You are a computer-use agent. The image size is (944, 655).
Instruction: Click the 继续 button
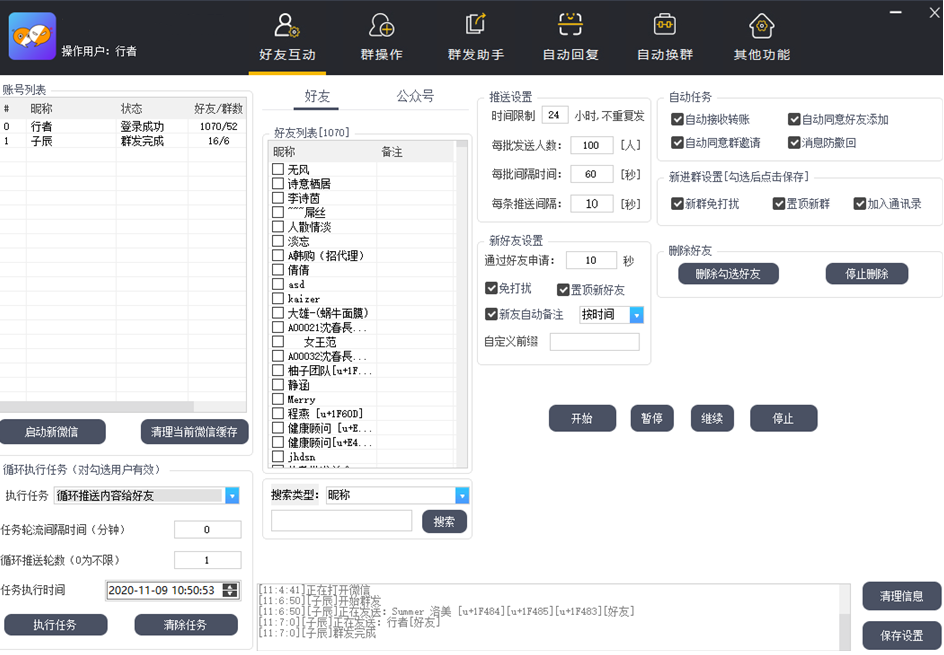(712, 418)
